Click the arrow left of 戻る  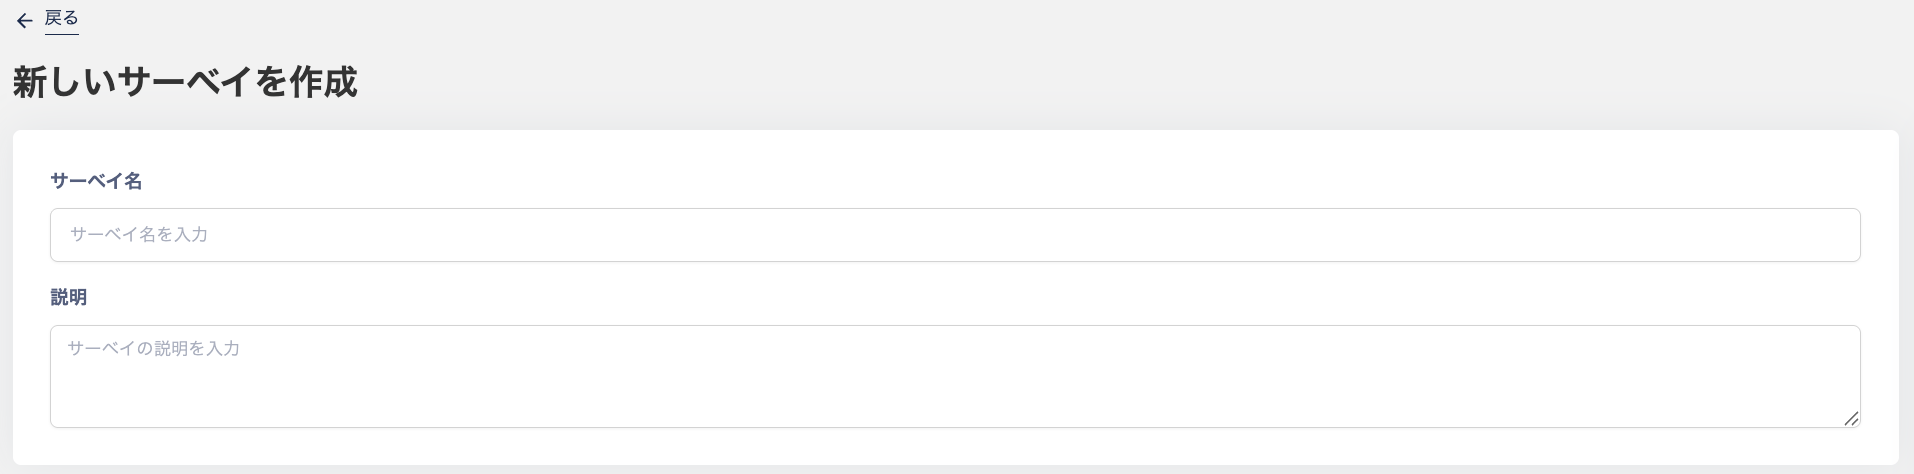pyautogui.click(x=25, y=21)
